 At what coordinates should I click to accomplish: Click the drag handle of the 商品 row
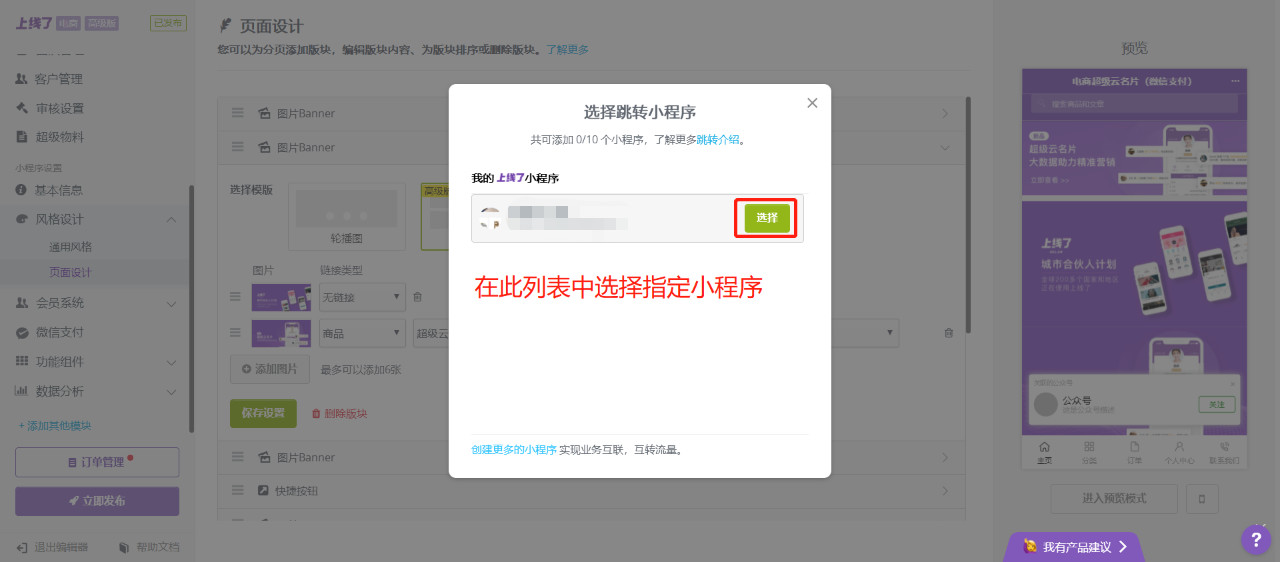(x=236, y=333)
